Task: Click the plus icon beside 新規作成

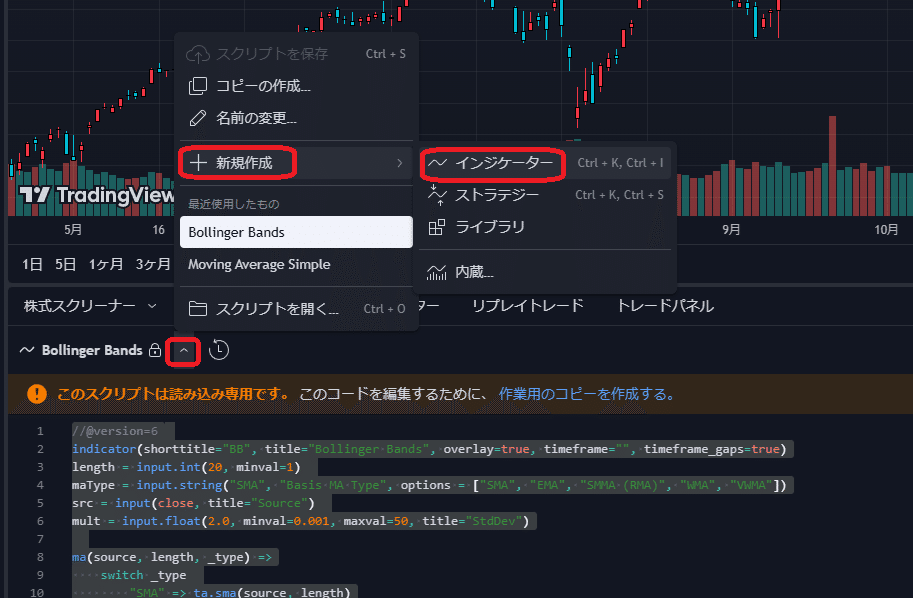Action: (x=199, y=162)
